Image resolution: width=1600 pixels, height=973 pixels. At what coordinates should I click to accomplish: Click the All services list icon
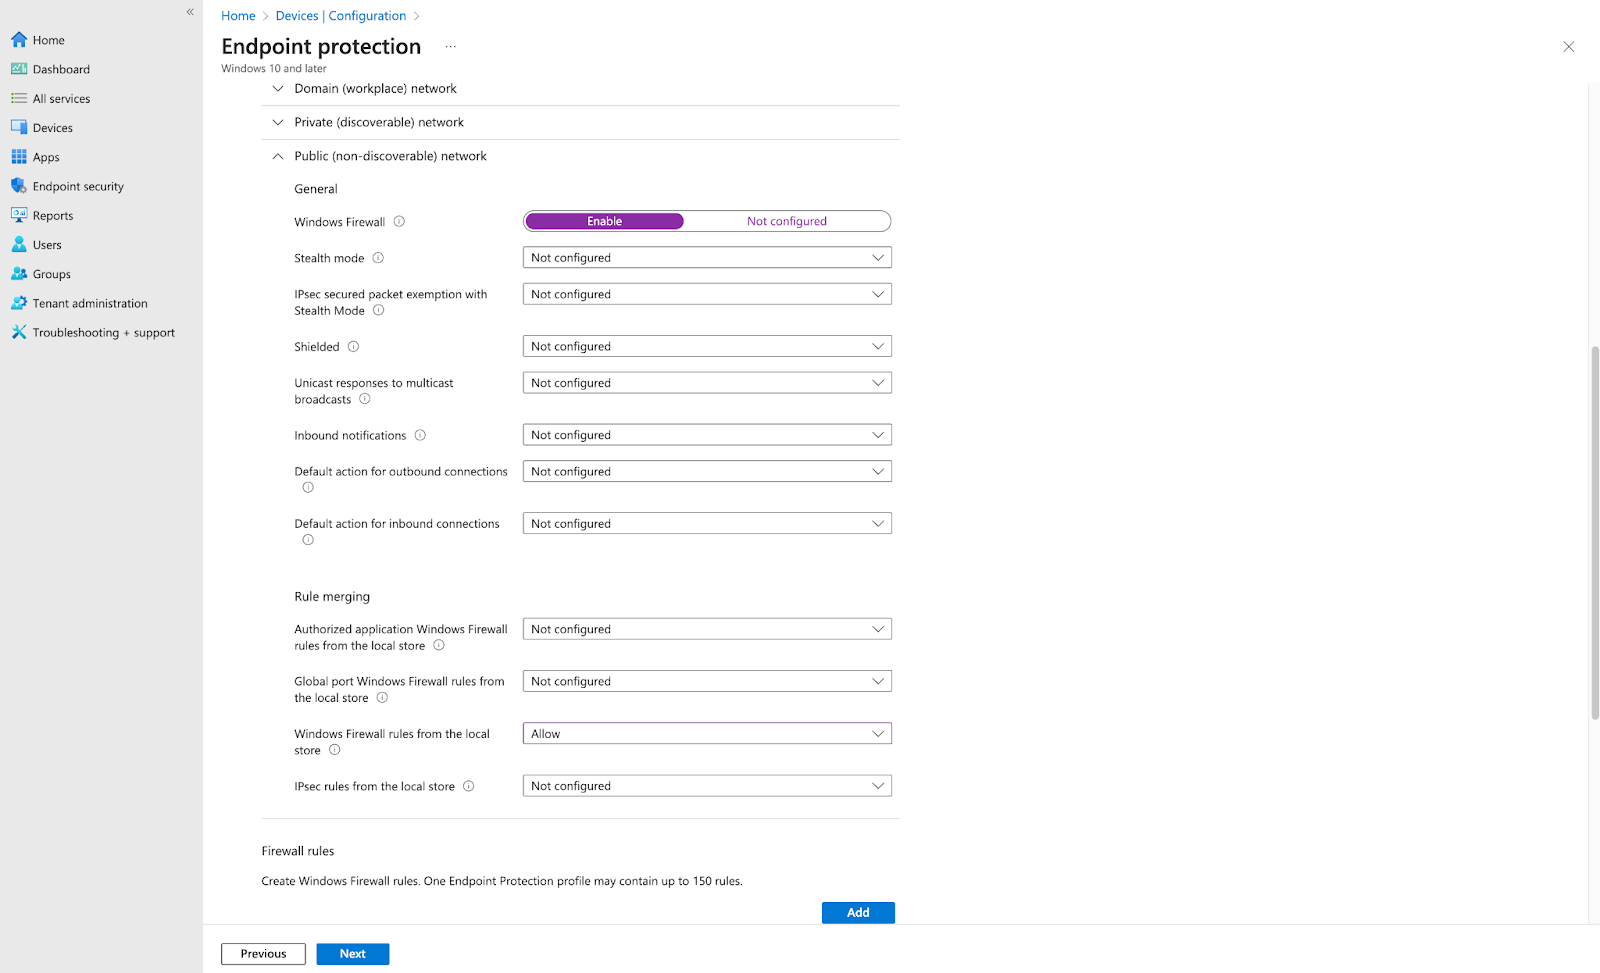tap(19, 98)
